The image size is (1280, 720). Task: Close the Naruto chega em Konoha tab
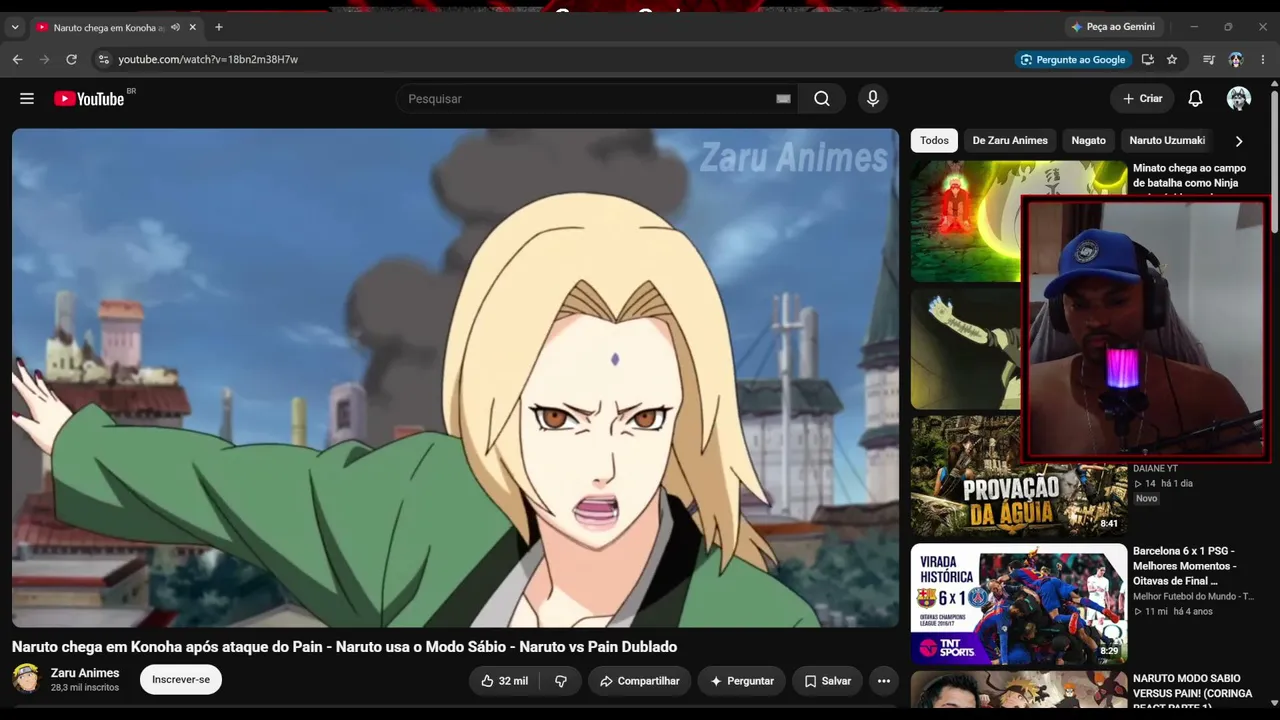[x=193, y=27]
